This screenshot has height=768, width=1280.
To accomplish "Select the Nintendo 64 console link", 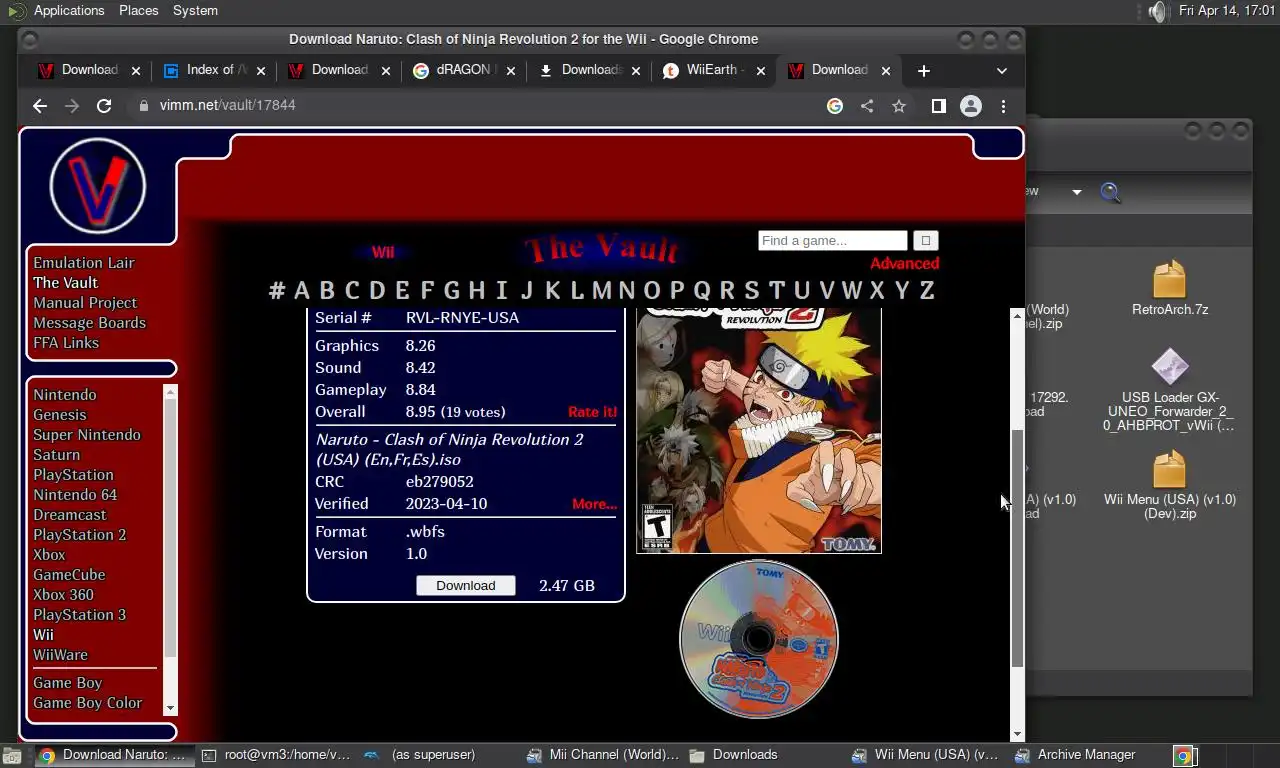I will 75,494.
